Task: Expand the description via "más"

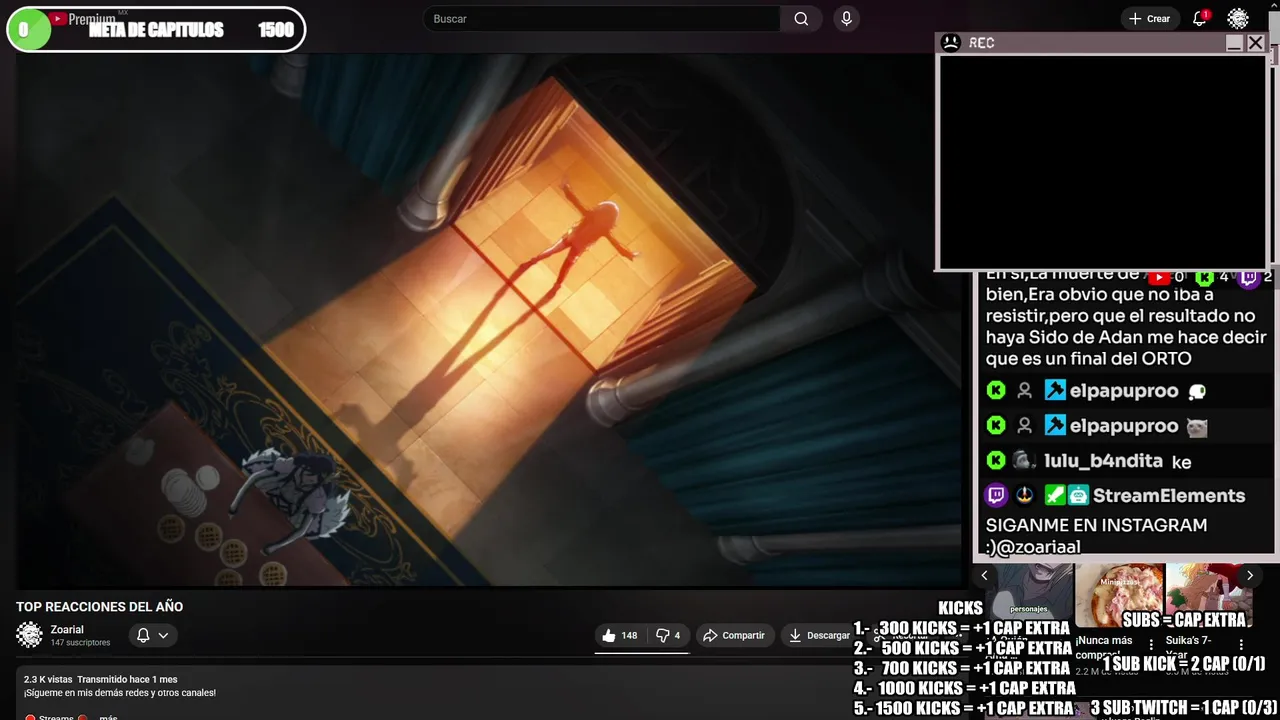Action: [108, 717]
